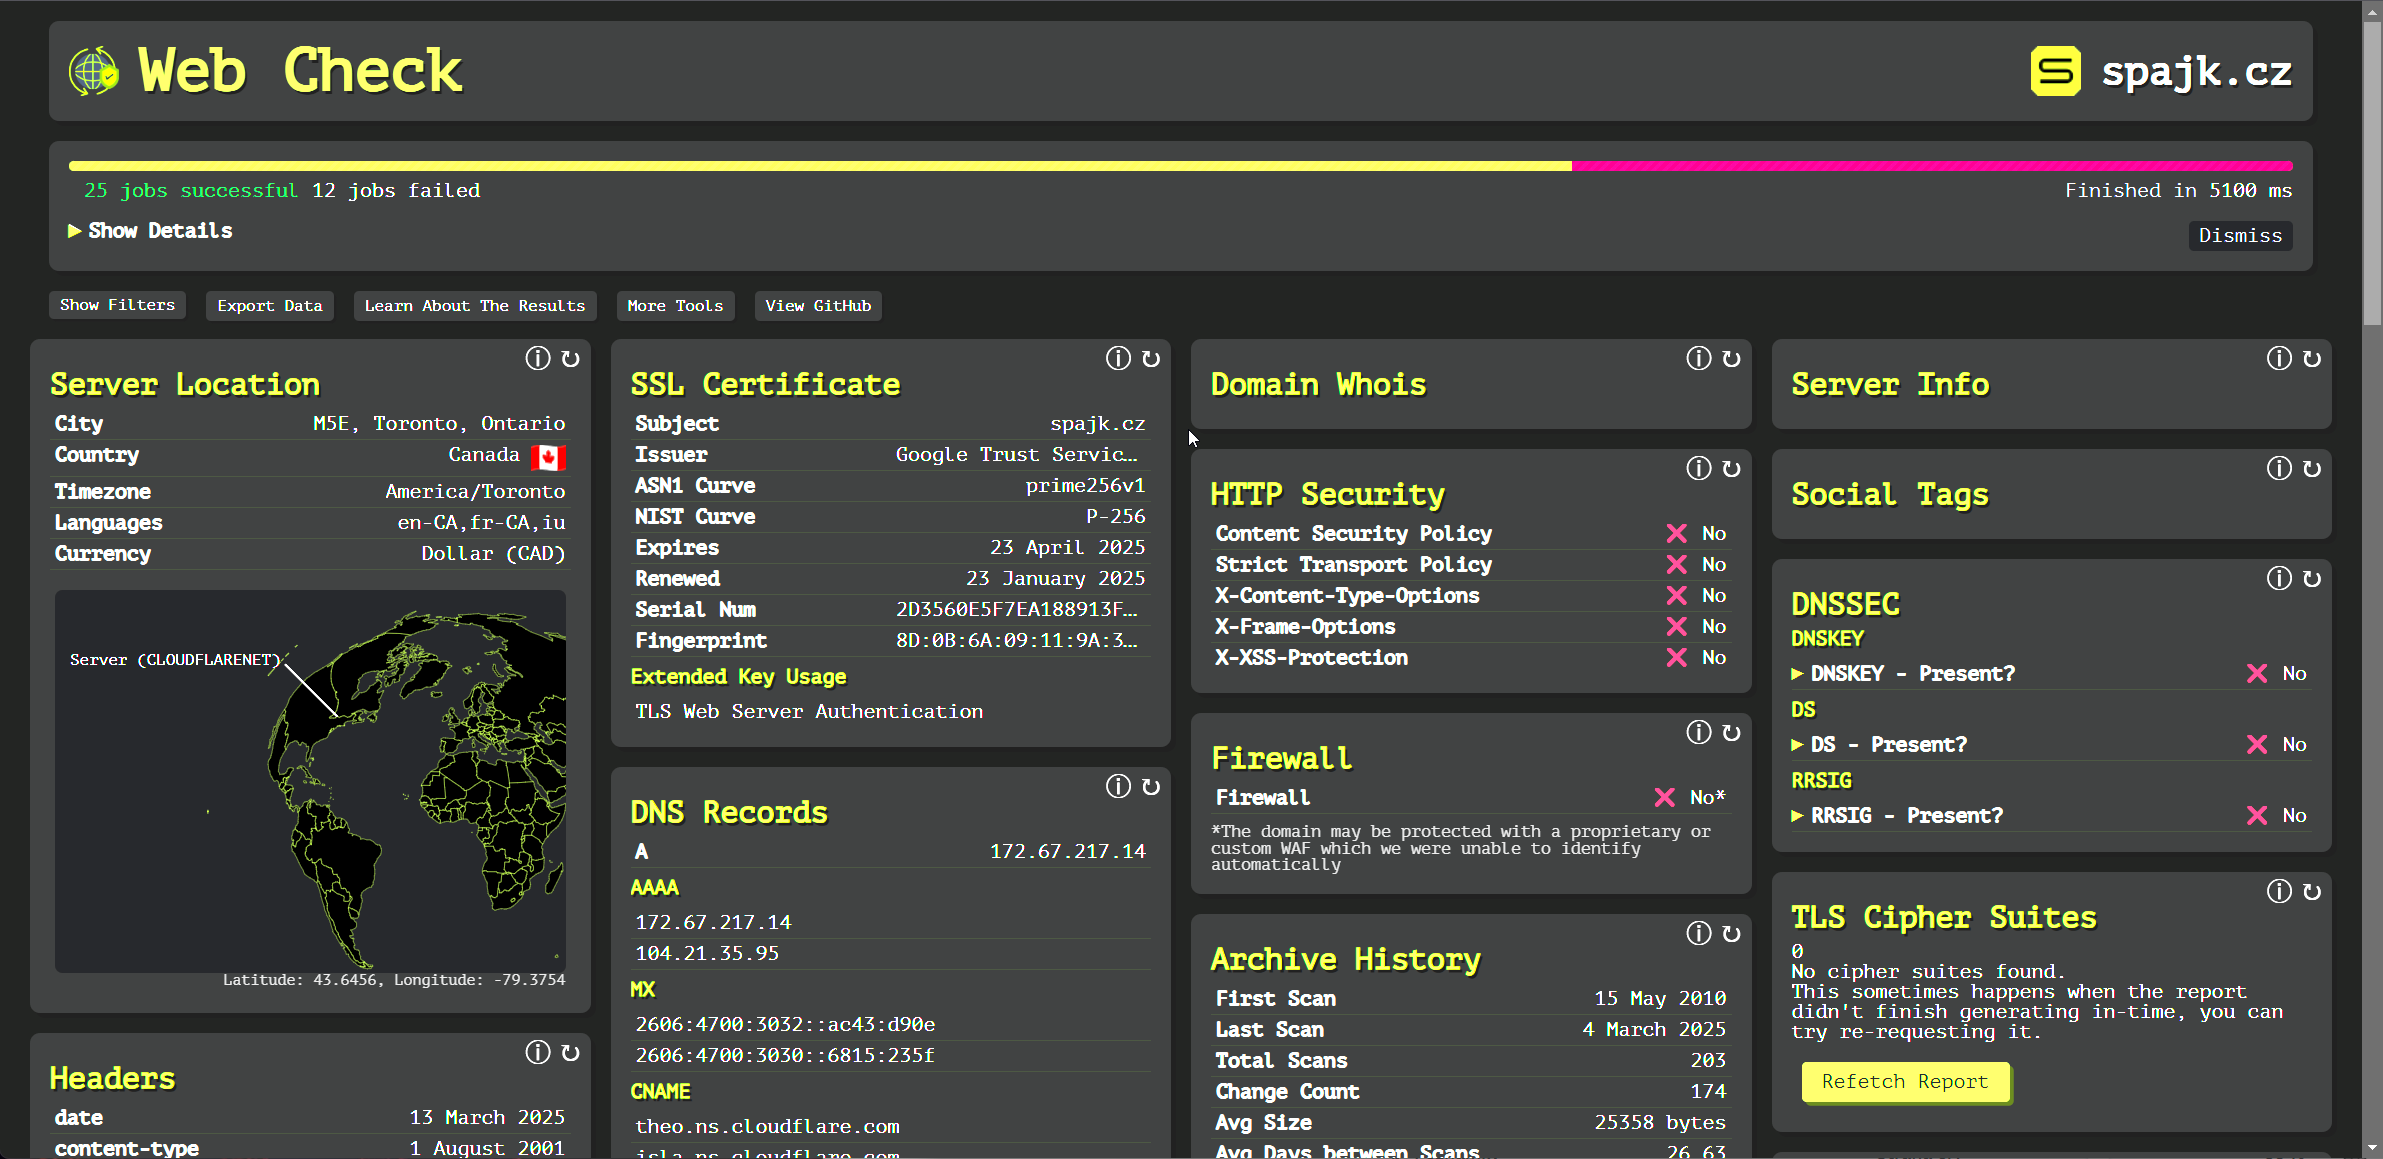Refresh the TLS Cipher Suites card
The image size is (2383, 1159).
(x=2312, y=891)
